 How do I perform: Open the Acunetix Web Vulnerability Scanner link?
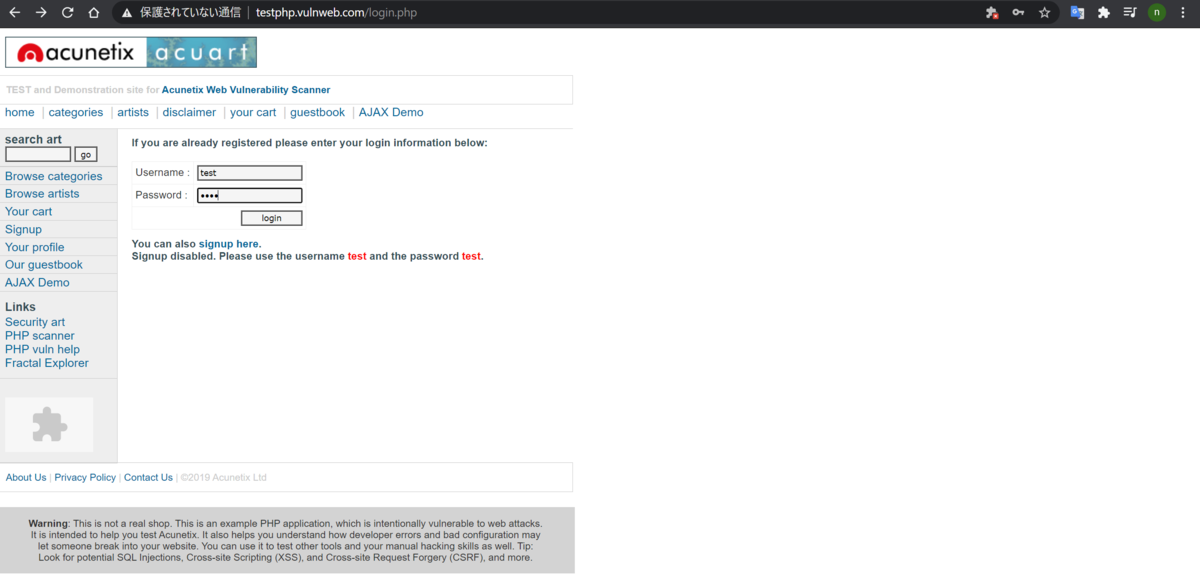[x=246, y=90]
